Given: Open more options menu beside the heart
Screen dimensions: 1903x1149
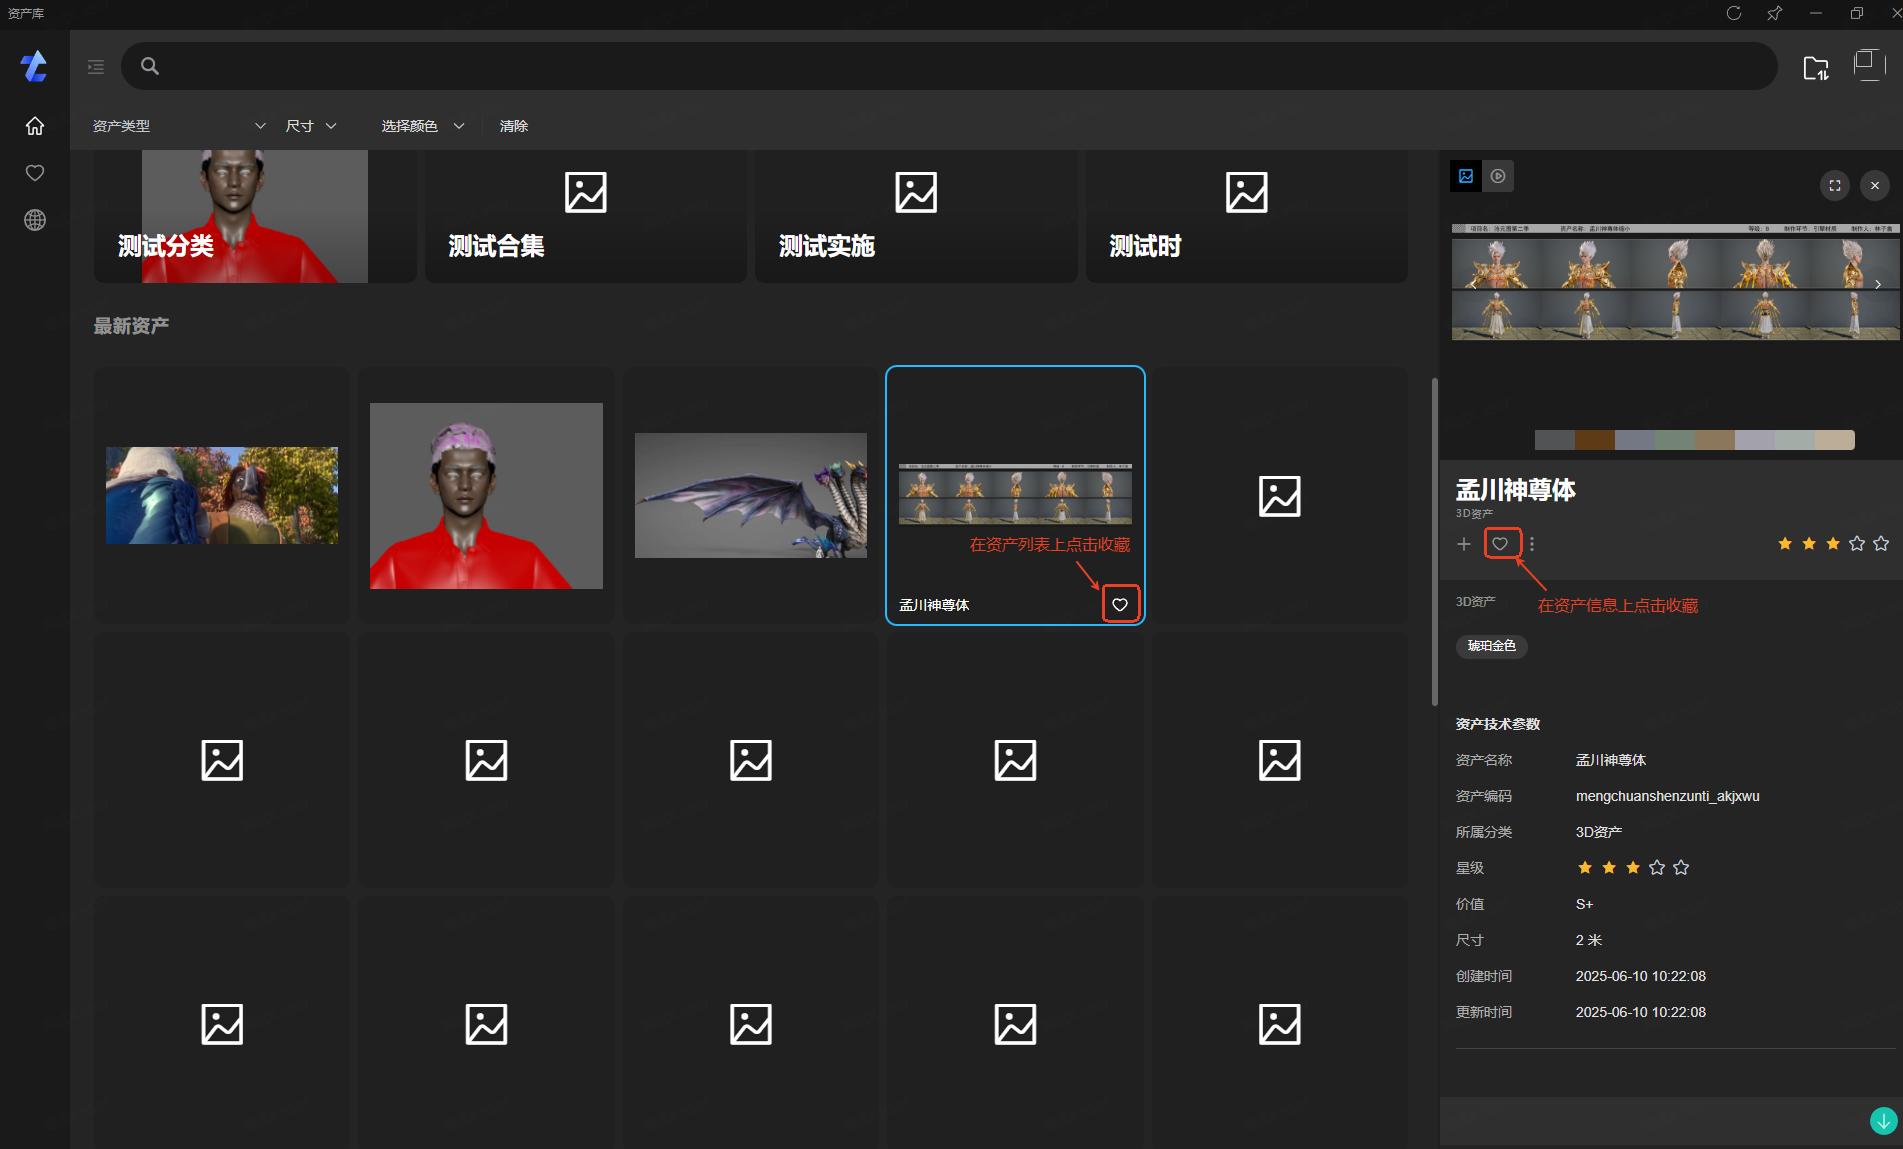Looking at the screenshot, I should (x=1532, y=544).
